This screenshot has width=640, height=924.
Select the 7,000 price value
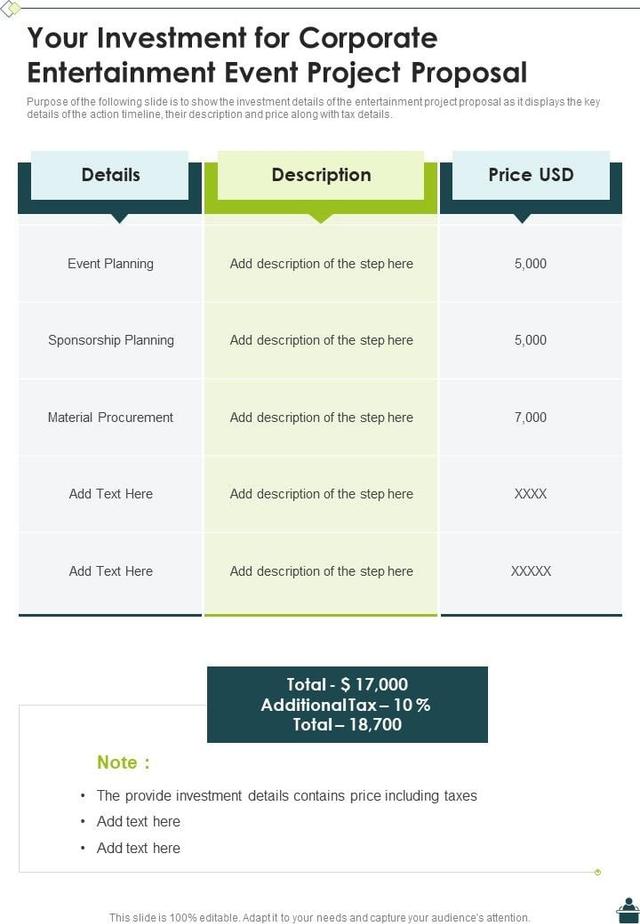(531, 417)
